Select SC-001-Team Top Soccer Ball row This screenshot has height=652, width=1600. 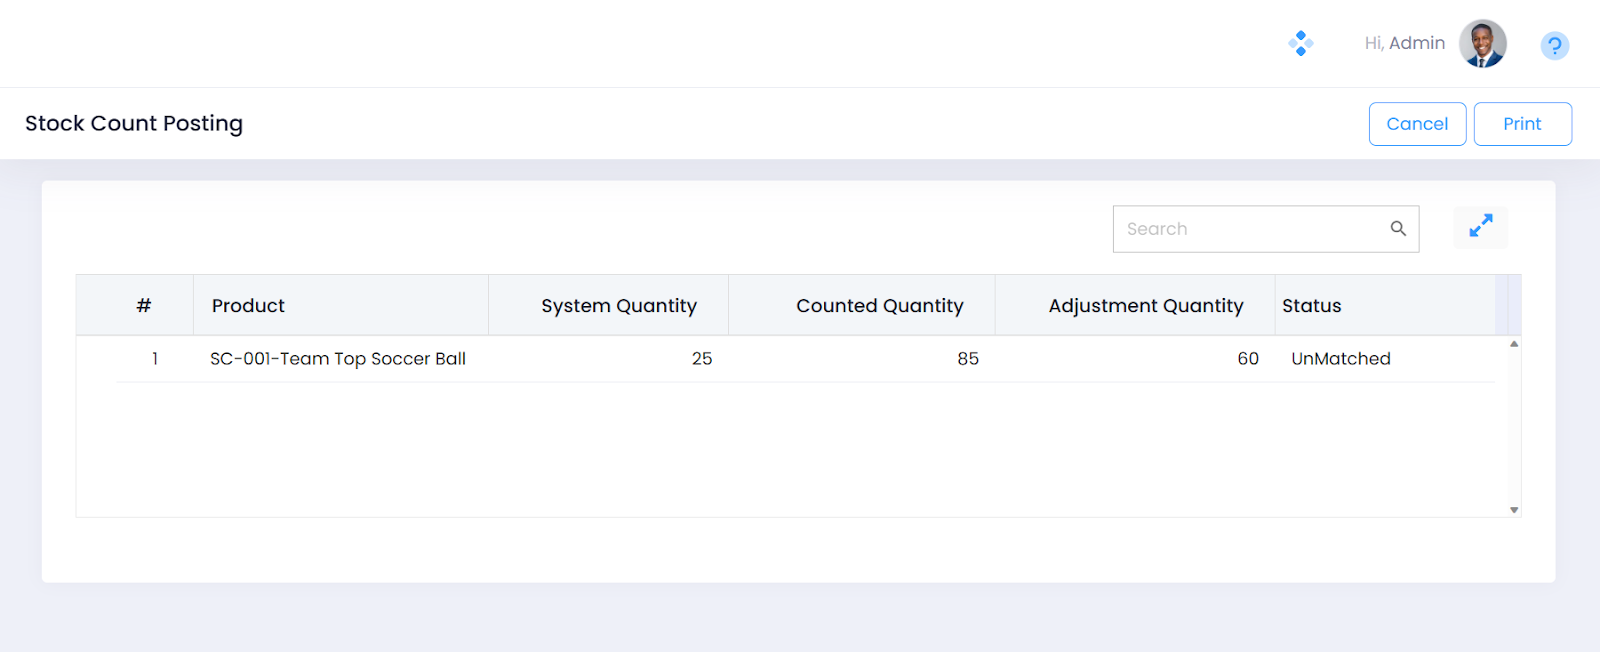[337, 359]
